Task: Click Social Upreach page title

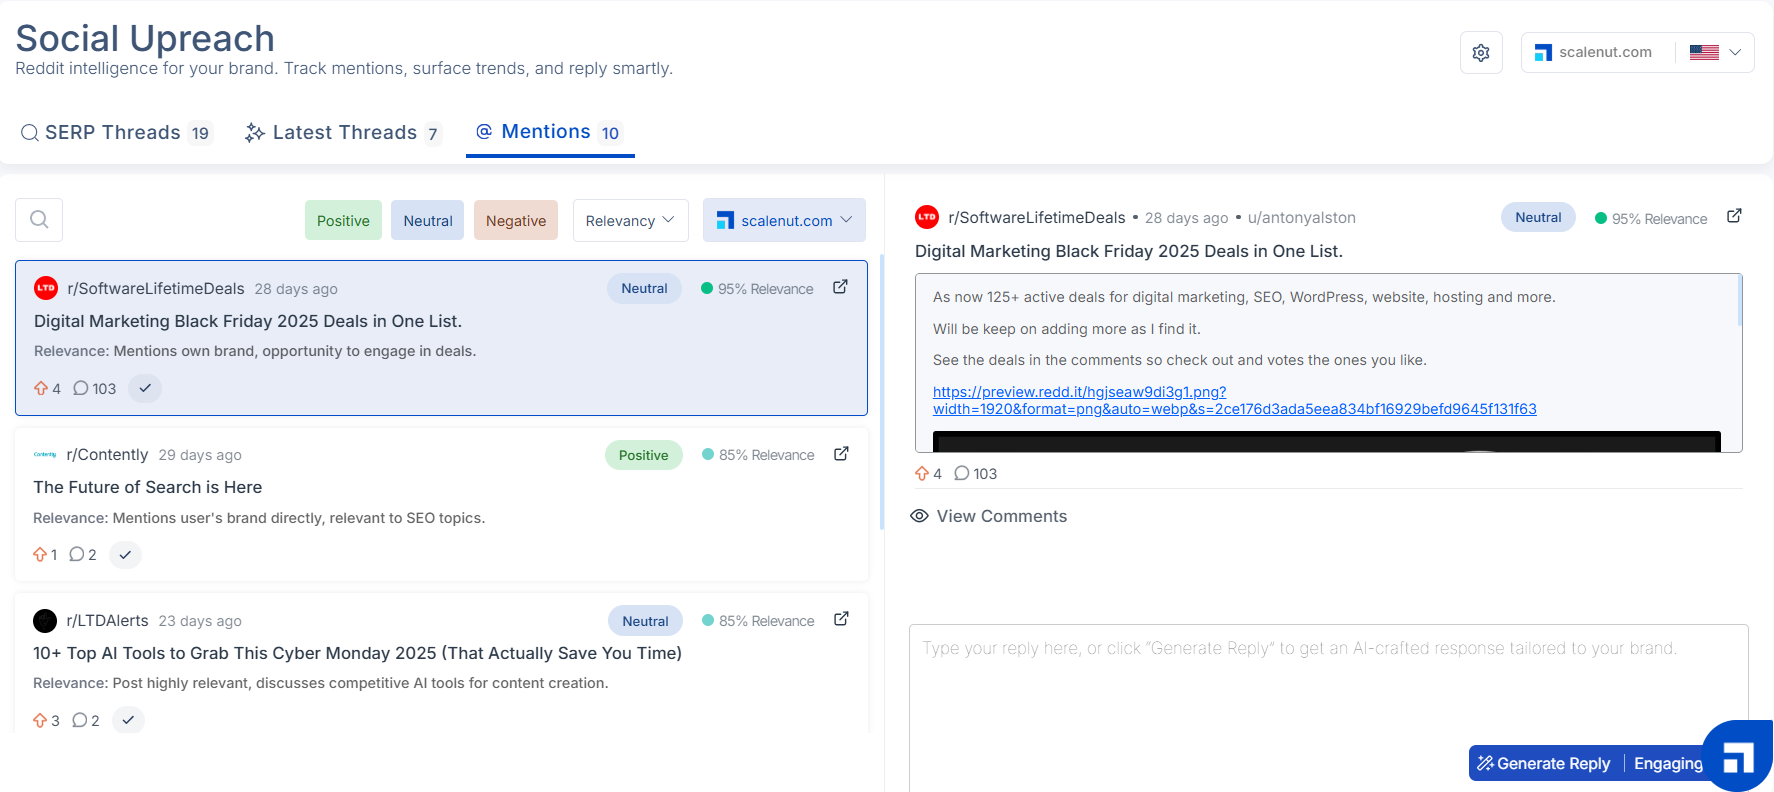Action: 145,38
